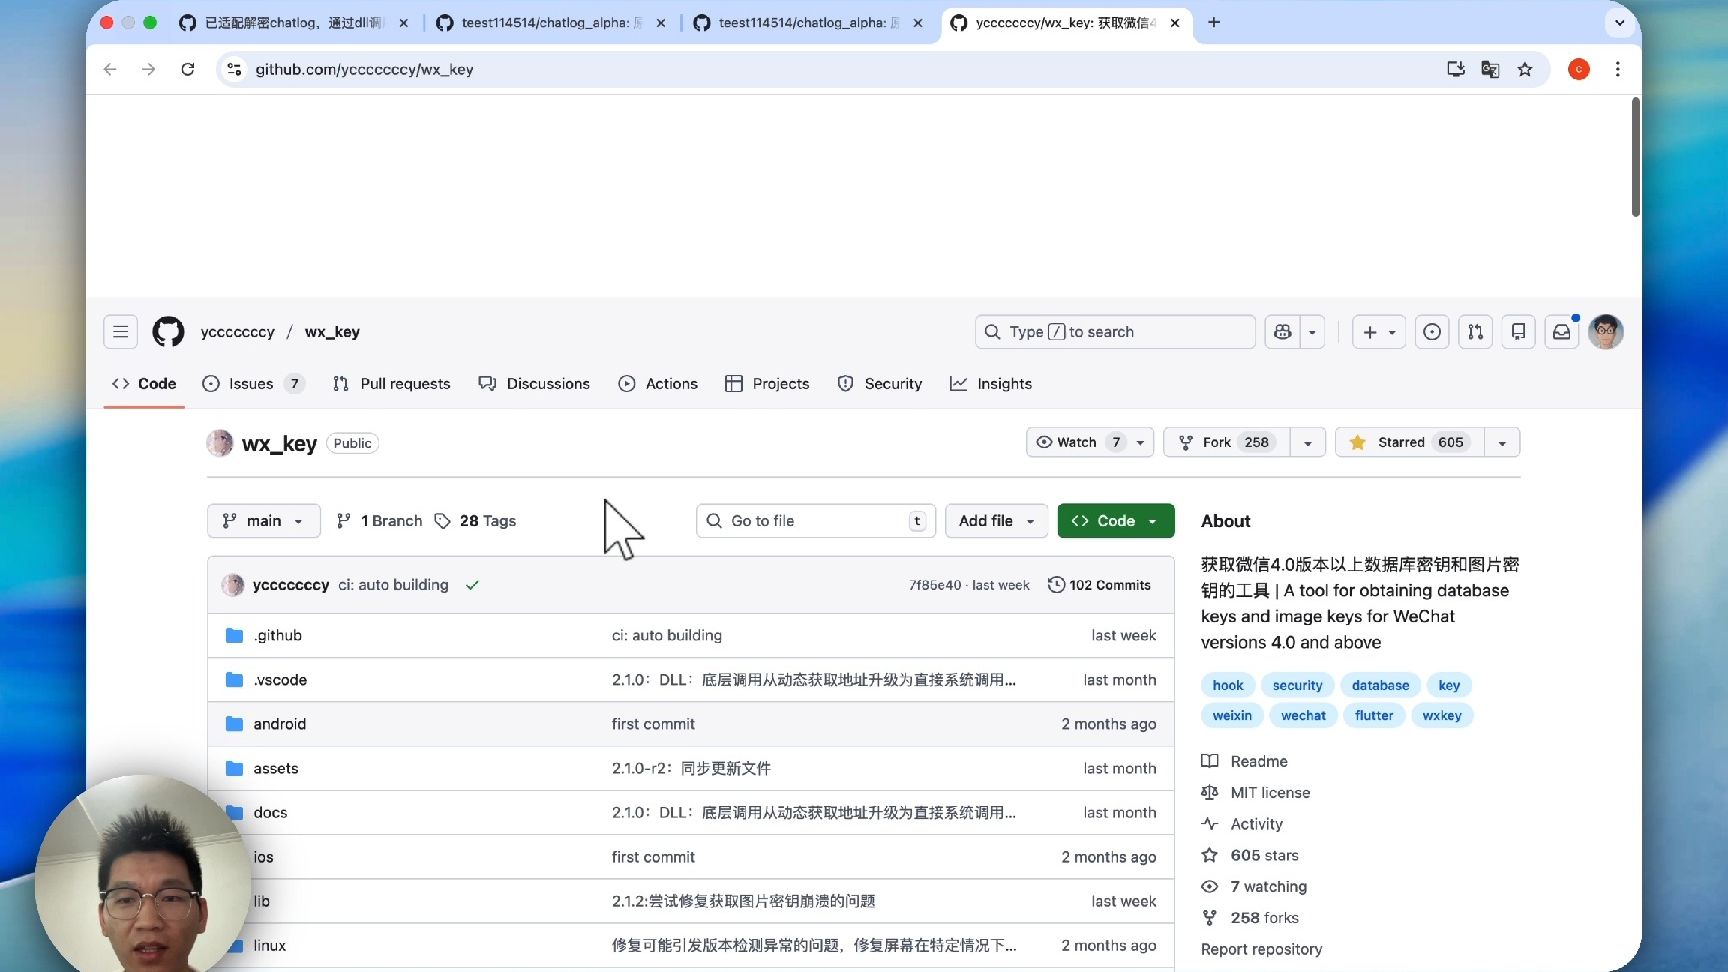The image size is (1728, 972).
Task: Open the 605 stars link
Action: (x=1264, y=855)
